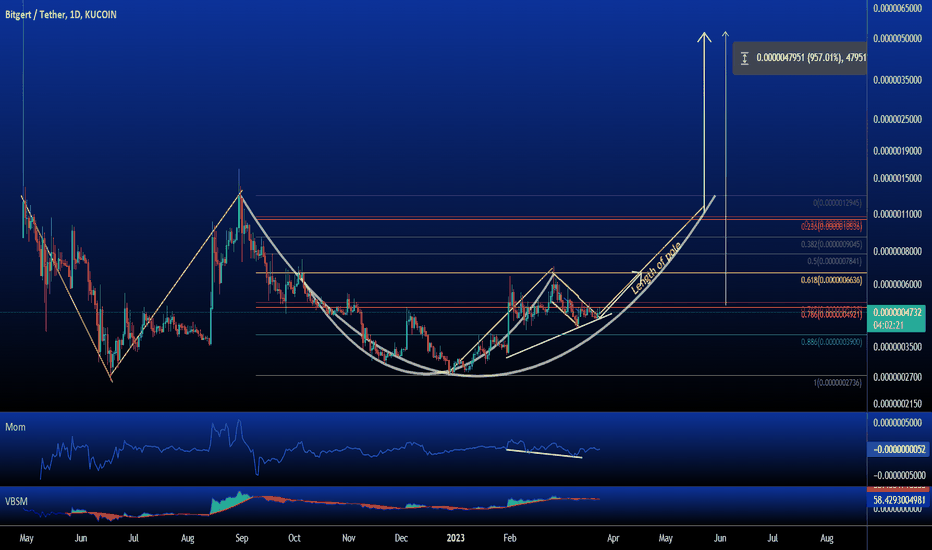Click the VBSM value tag 58.4293004981

click(898, 500)
